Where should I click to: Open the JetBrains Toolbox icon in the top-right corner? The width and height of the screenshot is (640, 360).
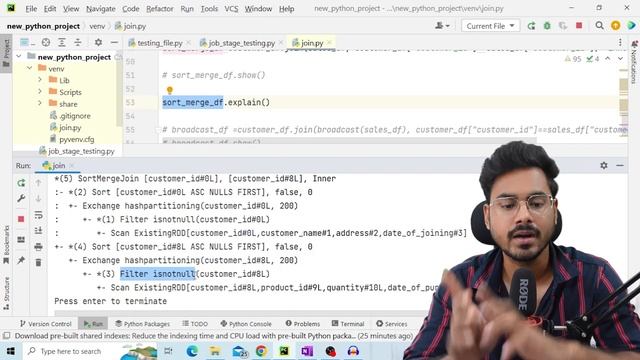[632, 26]
